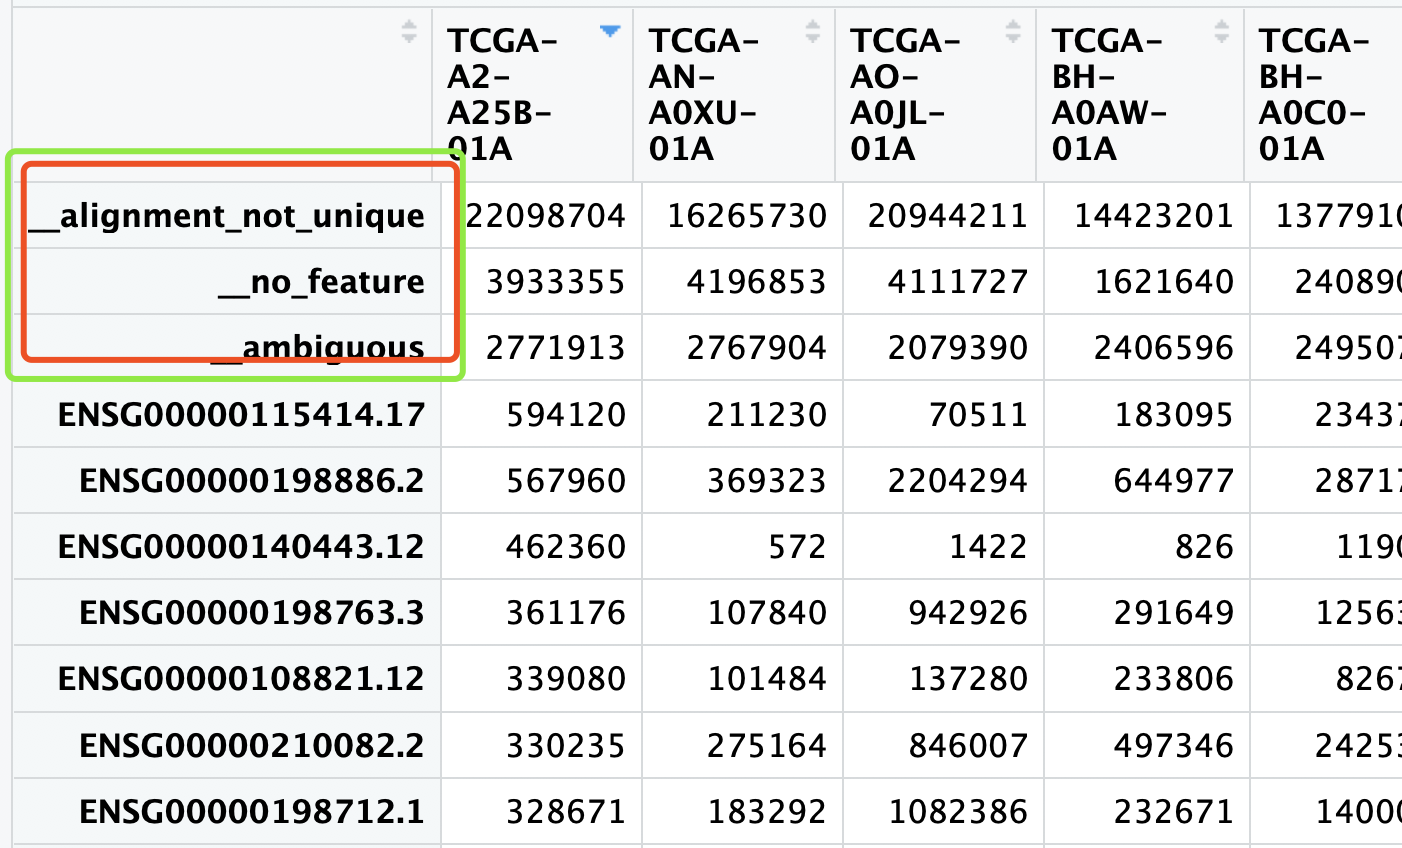The width and height of the screenshot is (1402, 848).
Task: Click the cell with value 572
Action: [x=742, y=546]
